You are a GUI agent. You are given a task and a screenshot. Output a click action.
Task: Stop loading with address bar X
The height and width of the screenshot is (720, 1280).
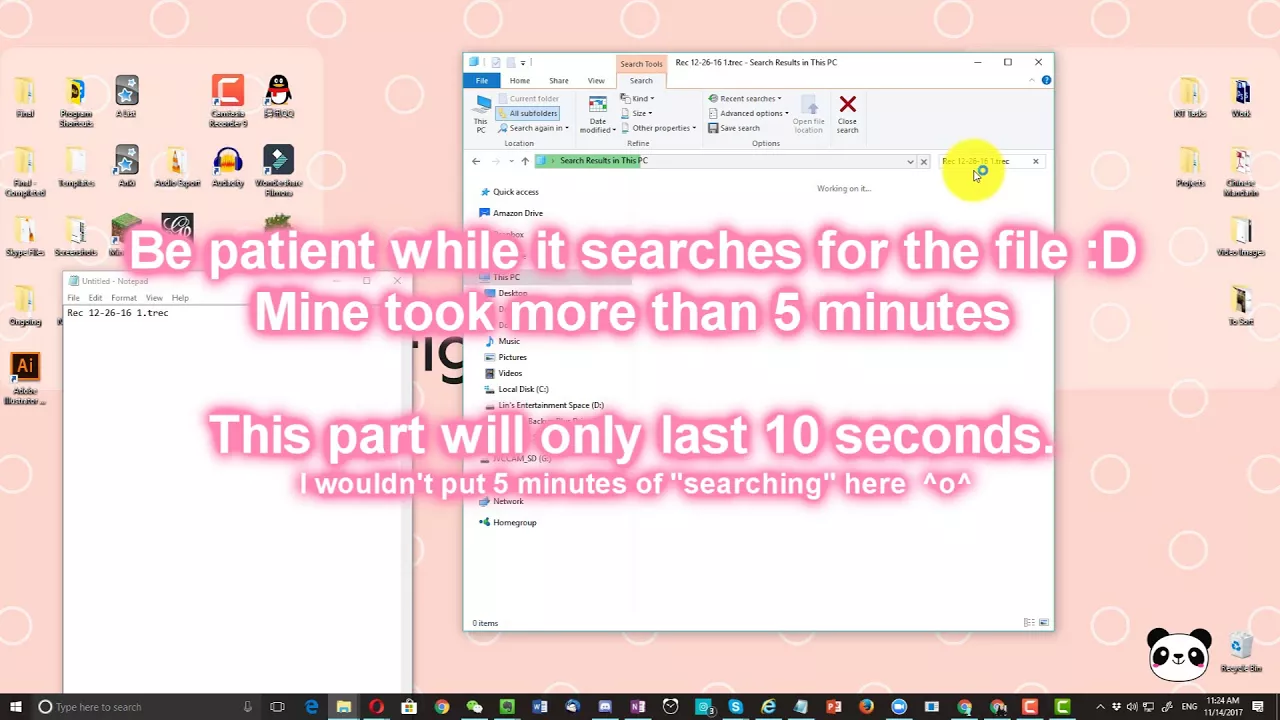click(924, 161)
